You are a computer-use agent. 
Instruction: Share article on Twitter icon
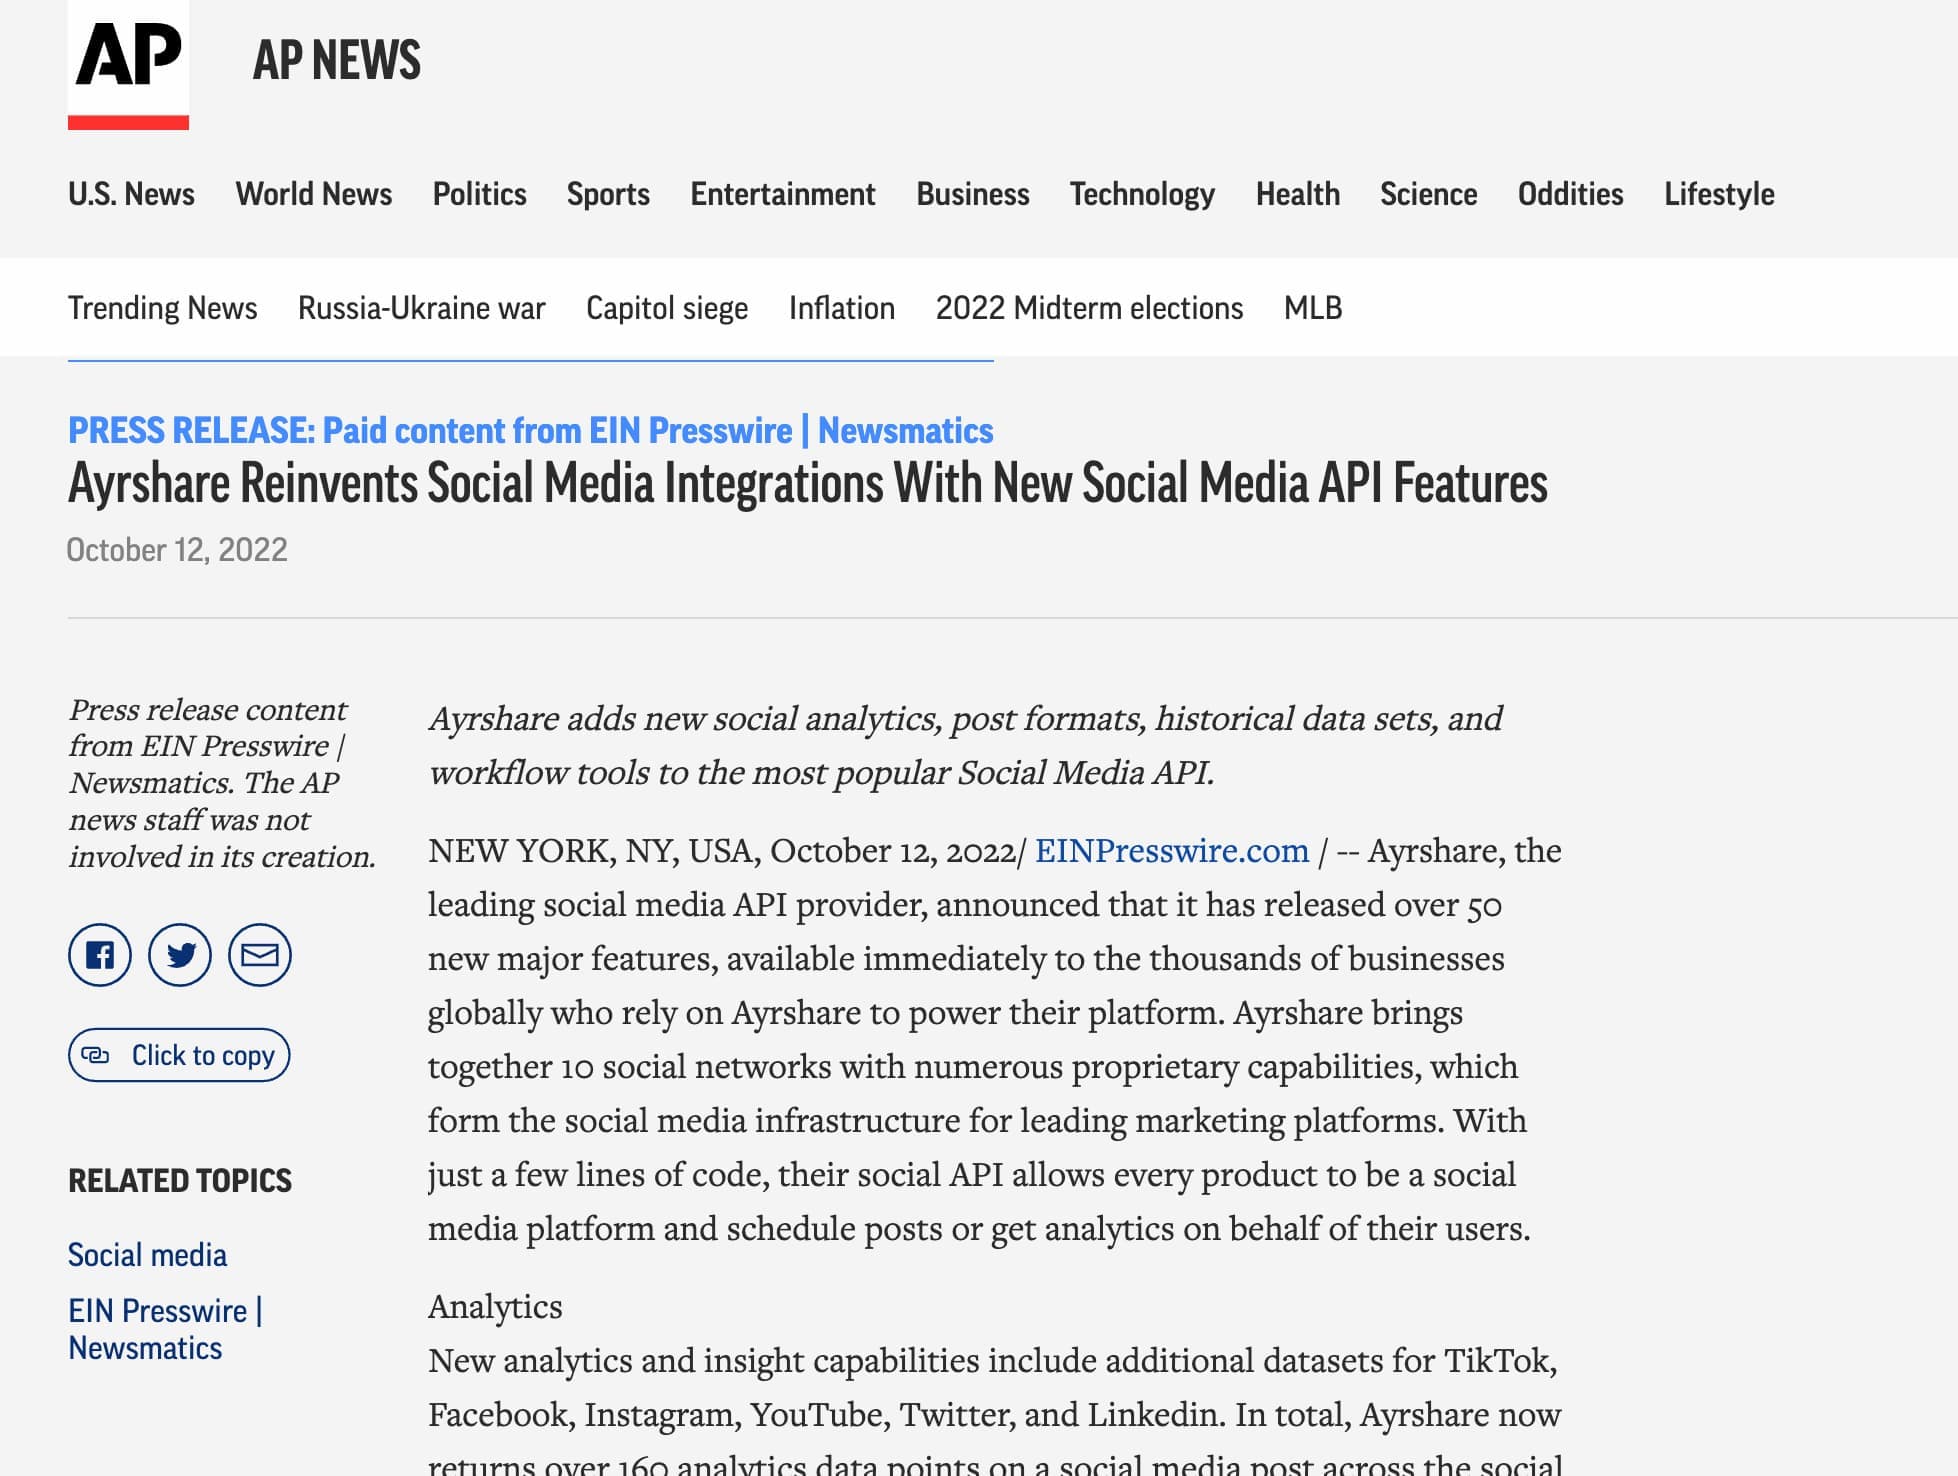pyautogui.click(x=180, y=955)
